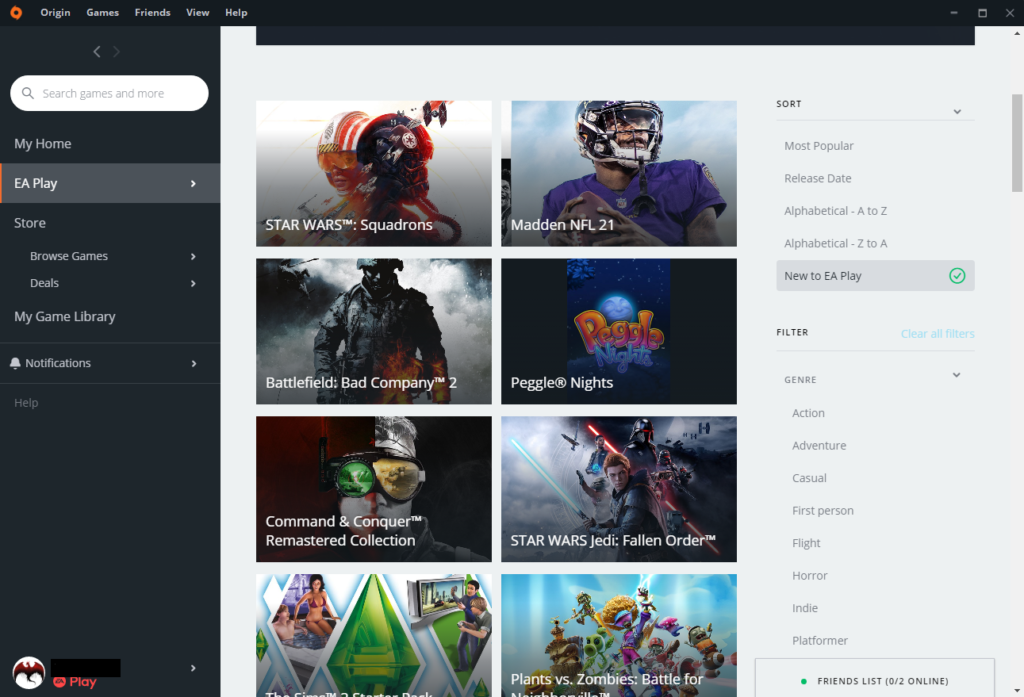Expand the EA Play submenu arrow
This screenshot has height=697, width=1024.
193,184
